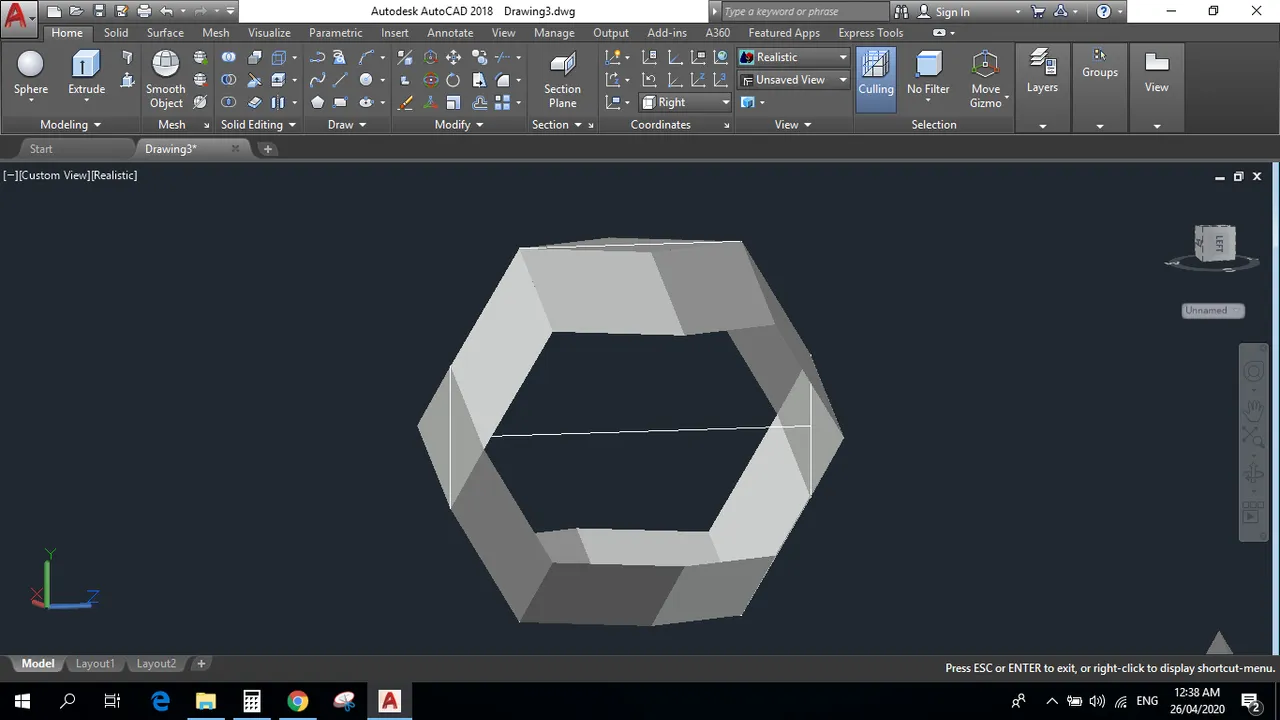Viewport: 1280px width, 720px height.
Task: Open Chrome from the taskbar
Action: coord(297,700)
